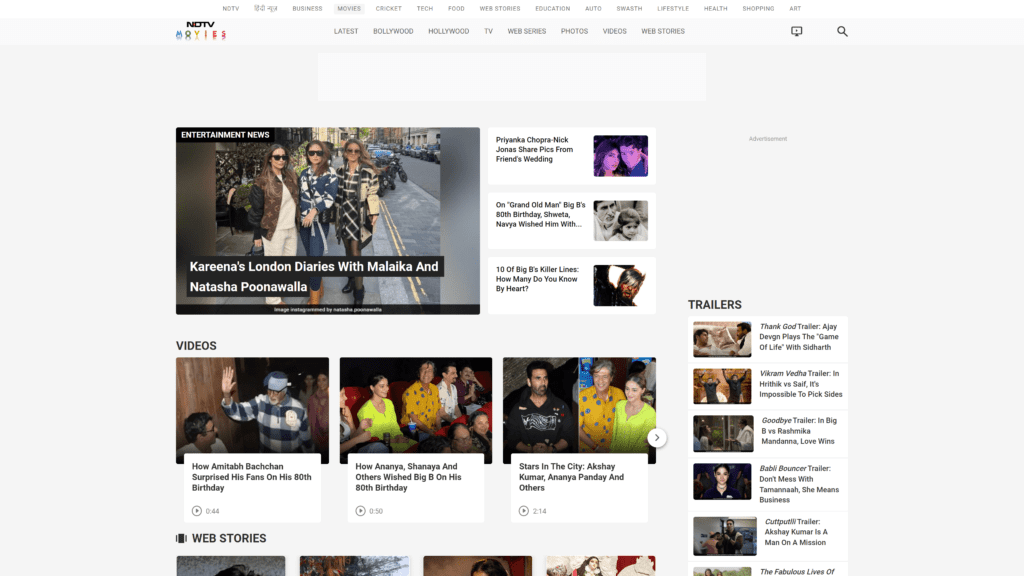
Task: Open Lifestyle section
Action: (x=673, y=8)
